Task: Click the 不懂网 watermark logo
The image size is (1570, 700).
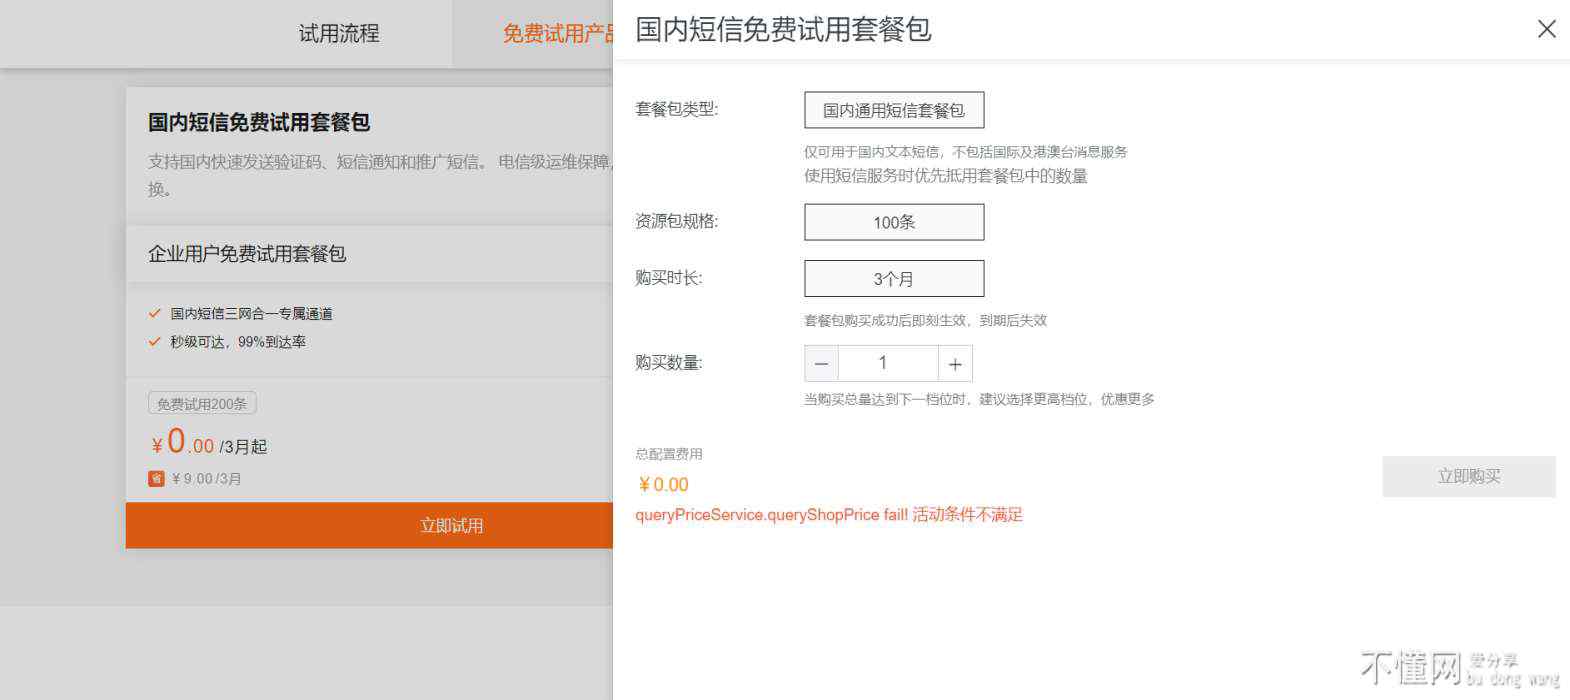Action: tap(1410, 668)
